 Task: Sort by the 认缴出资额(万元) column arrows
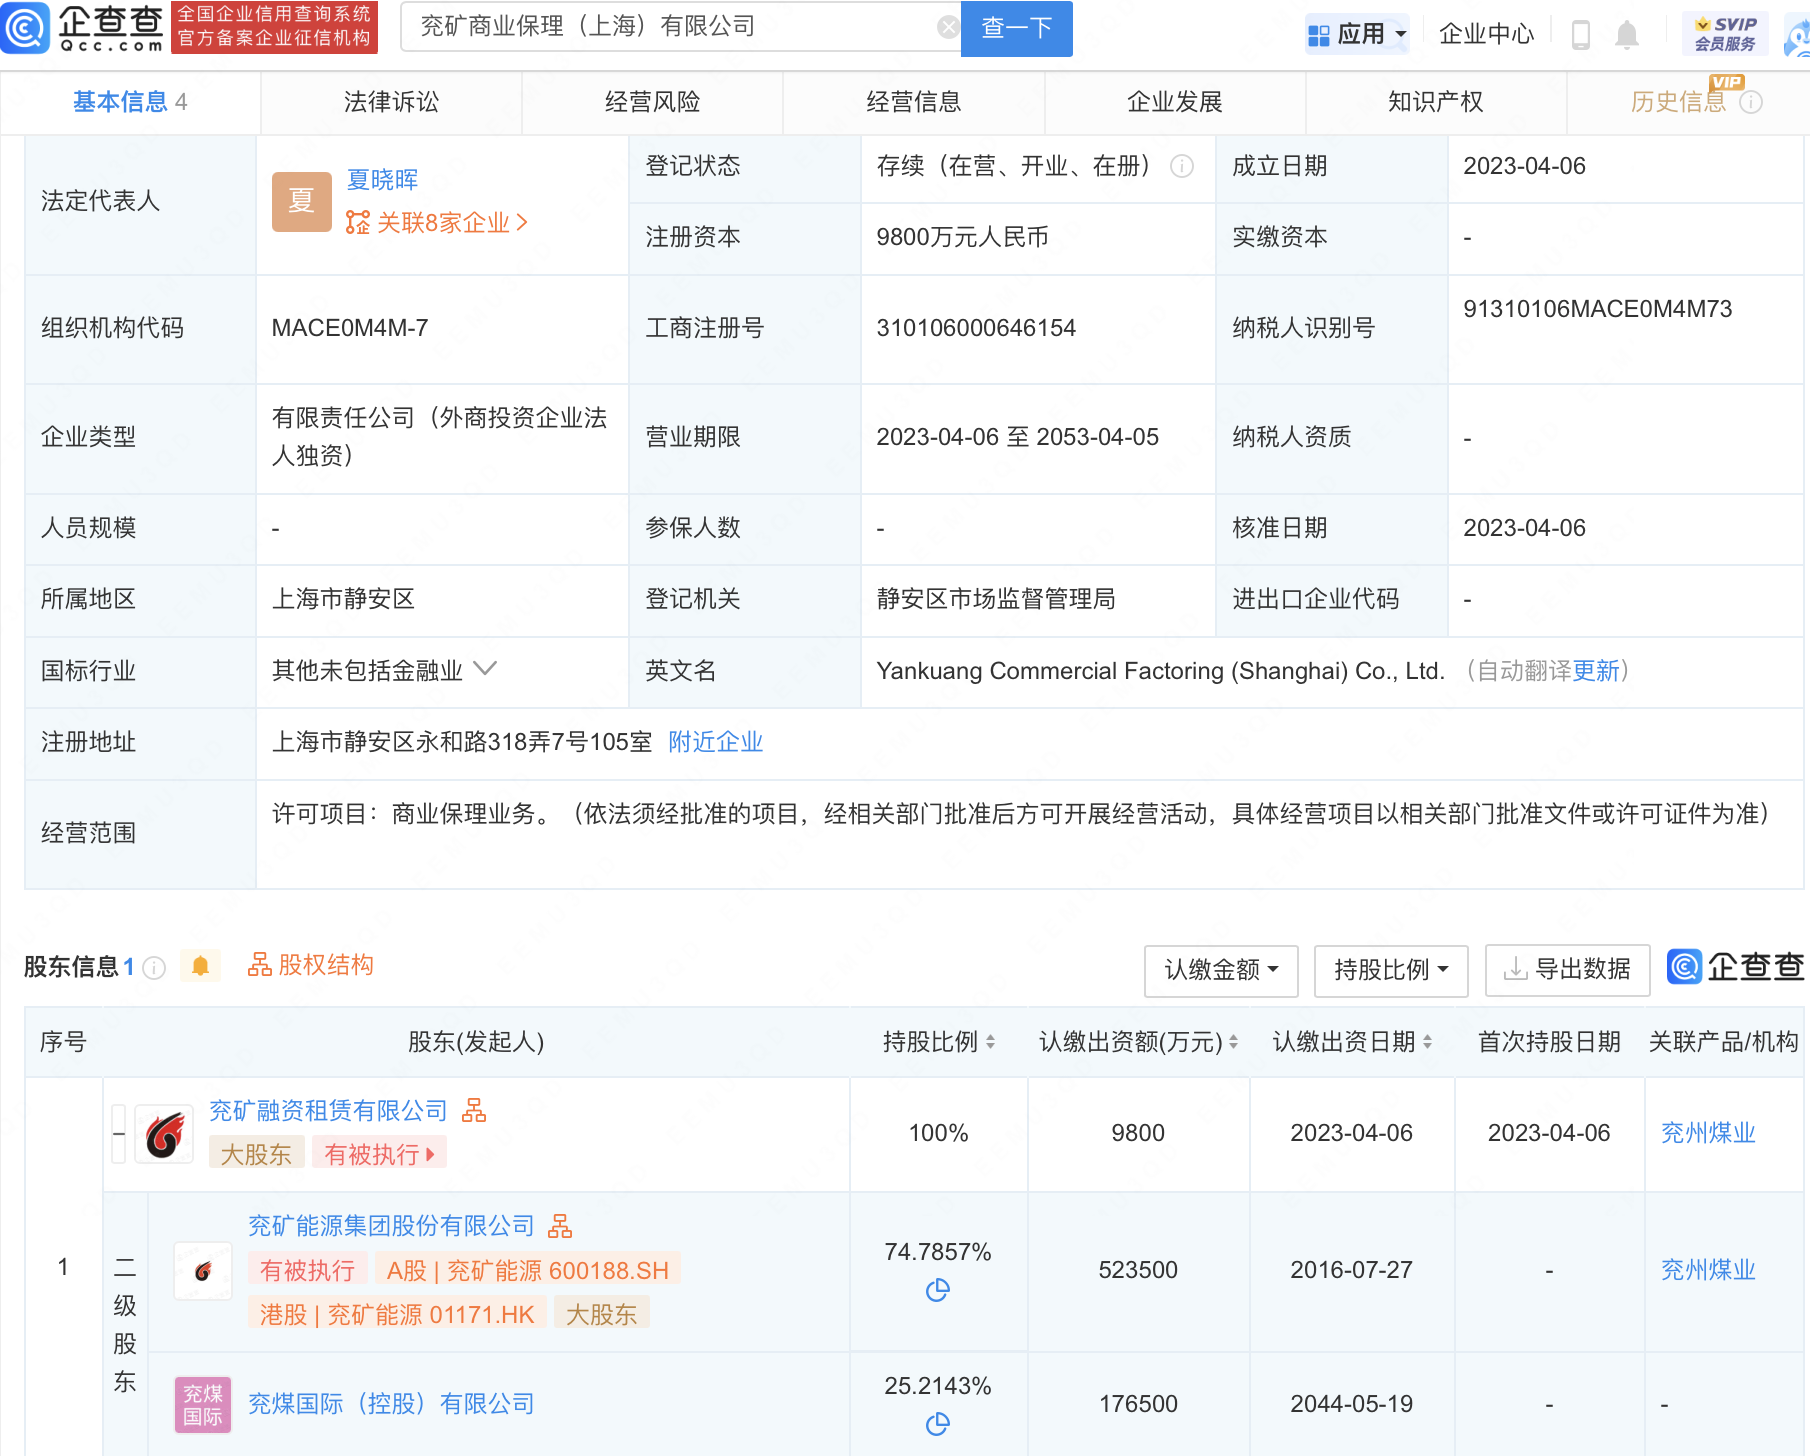tap(1233, 1042)
